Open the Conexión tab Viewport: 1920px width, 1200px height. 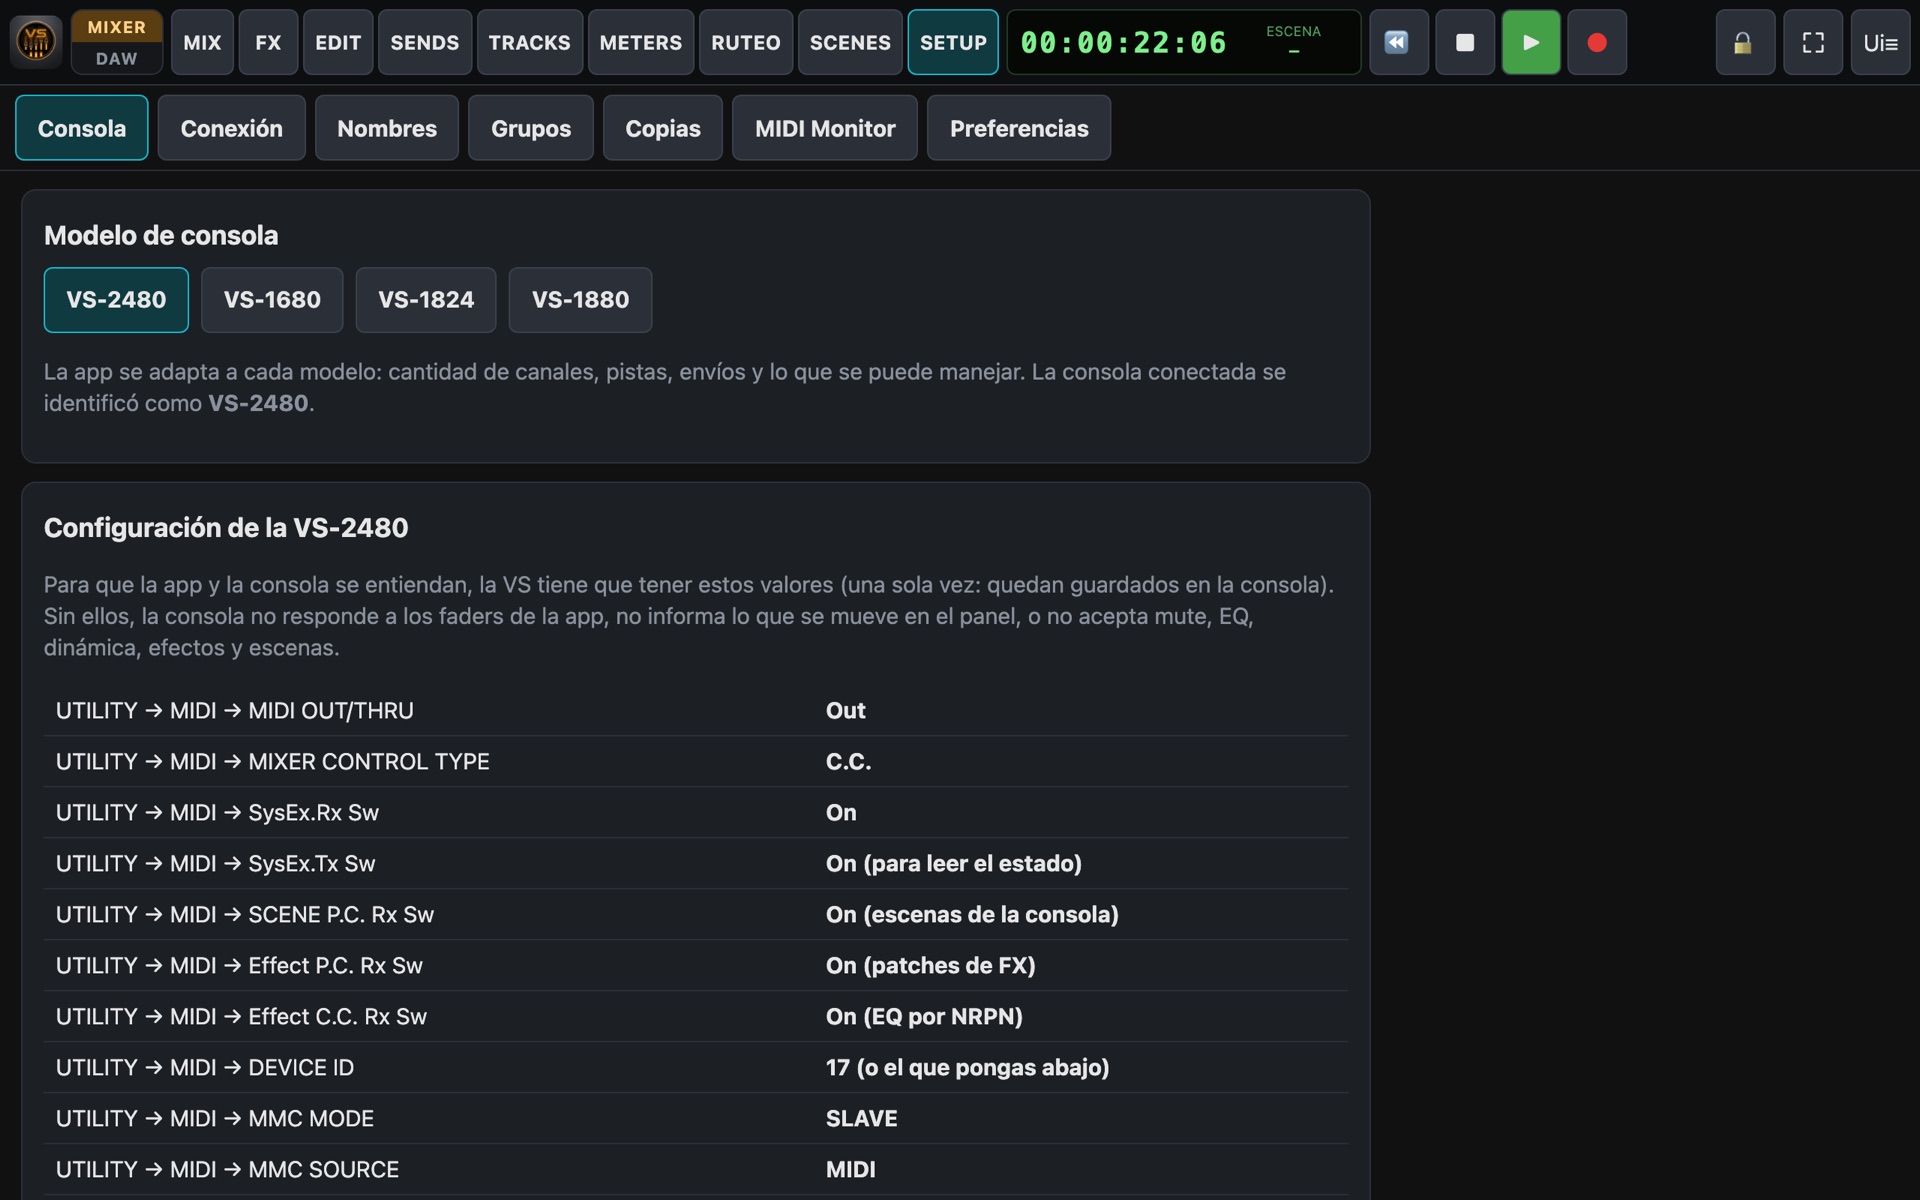[231, 128]
